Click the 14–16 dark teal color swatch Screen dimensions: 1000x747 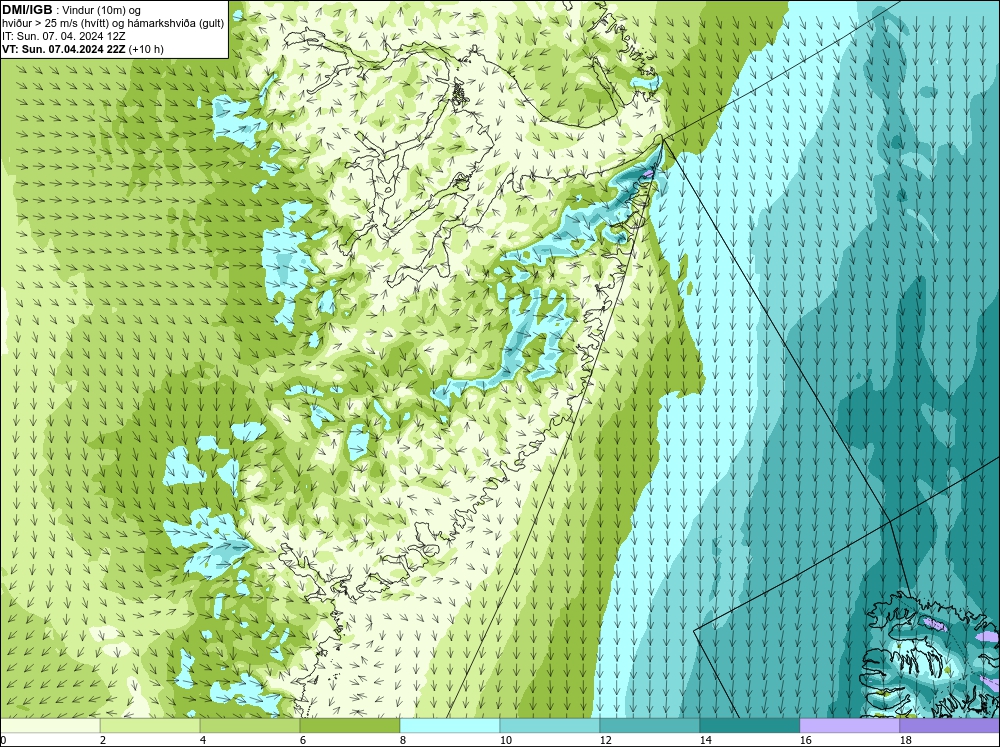749,726
